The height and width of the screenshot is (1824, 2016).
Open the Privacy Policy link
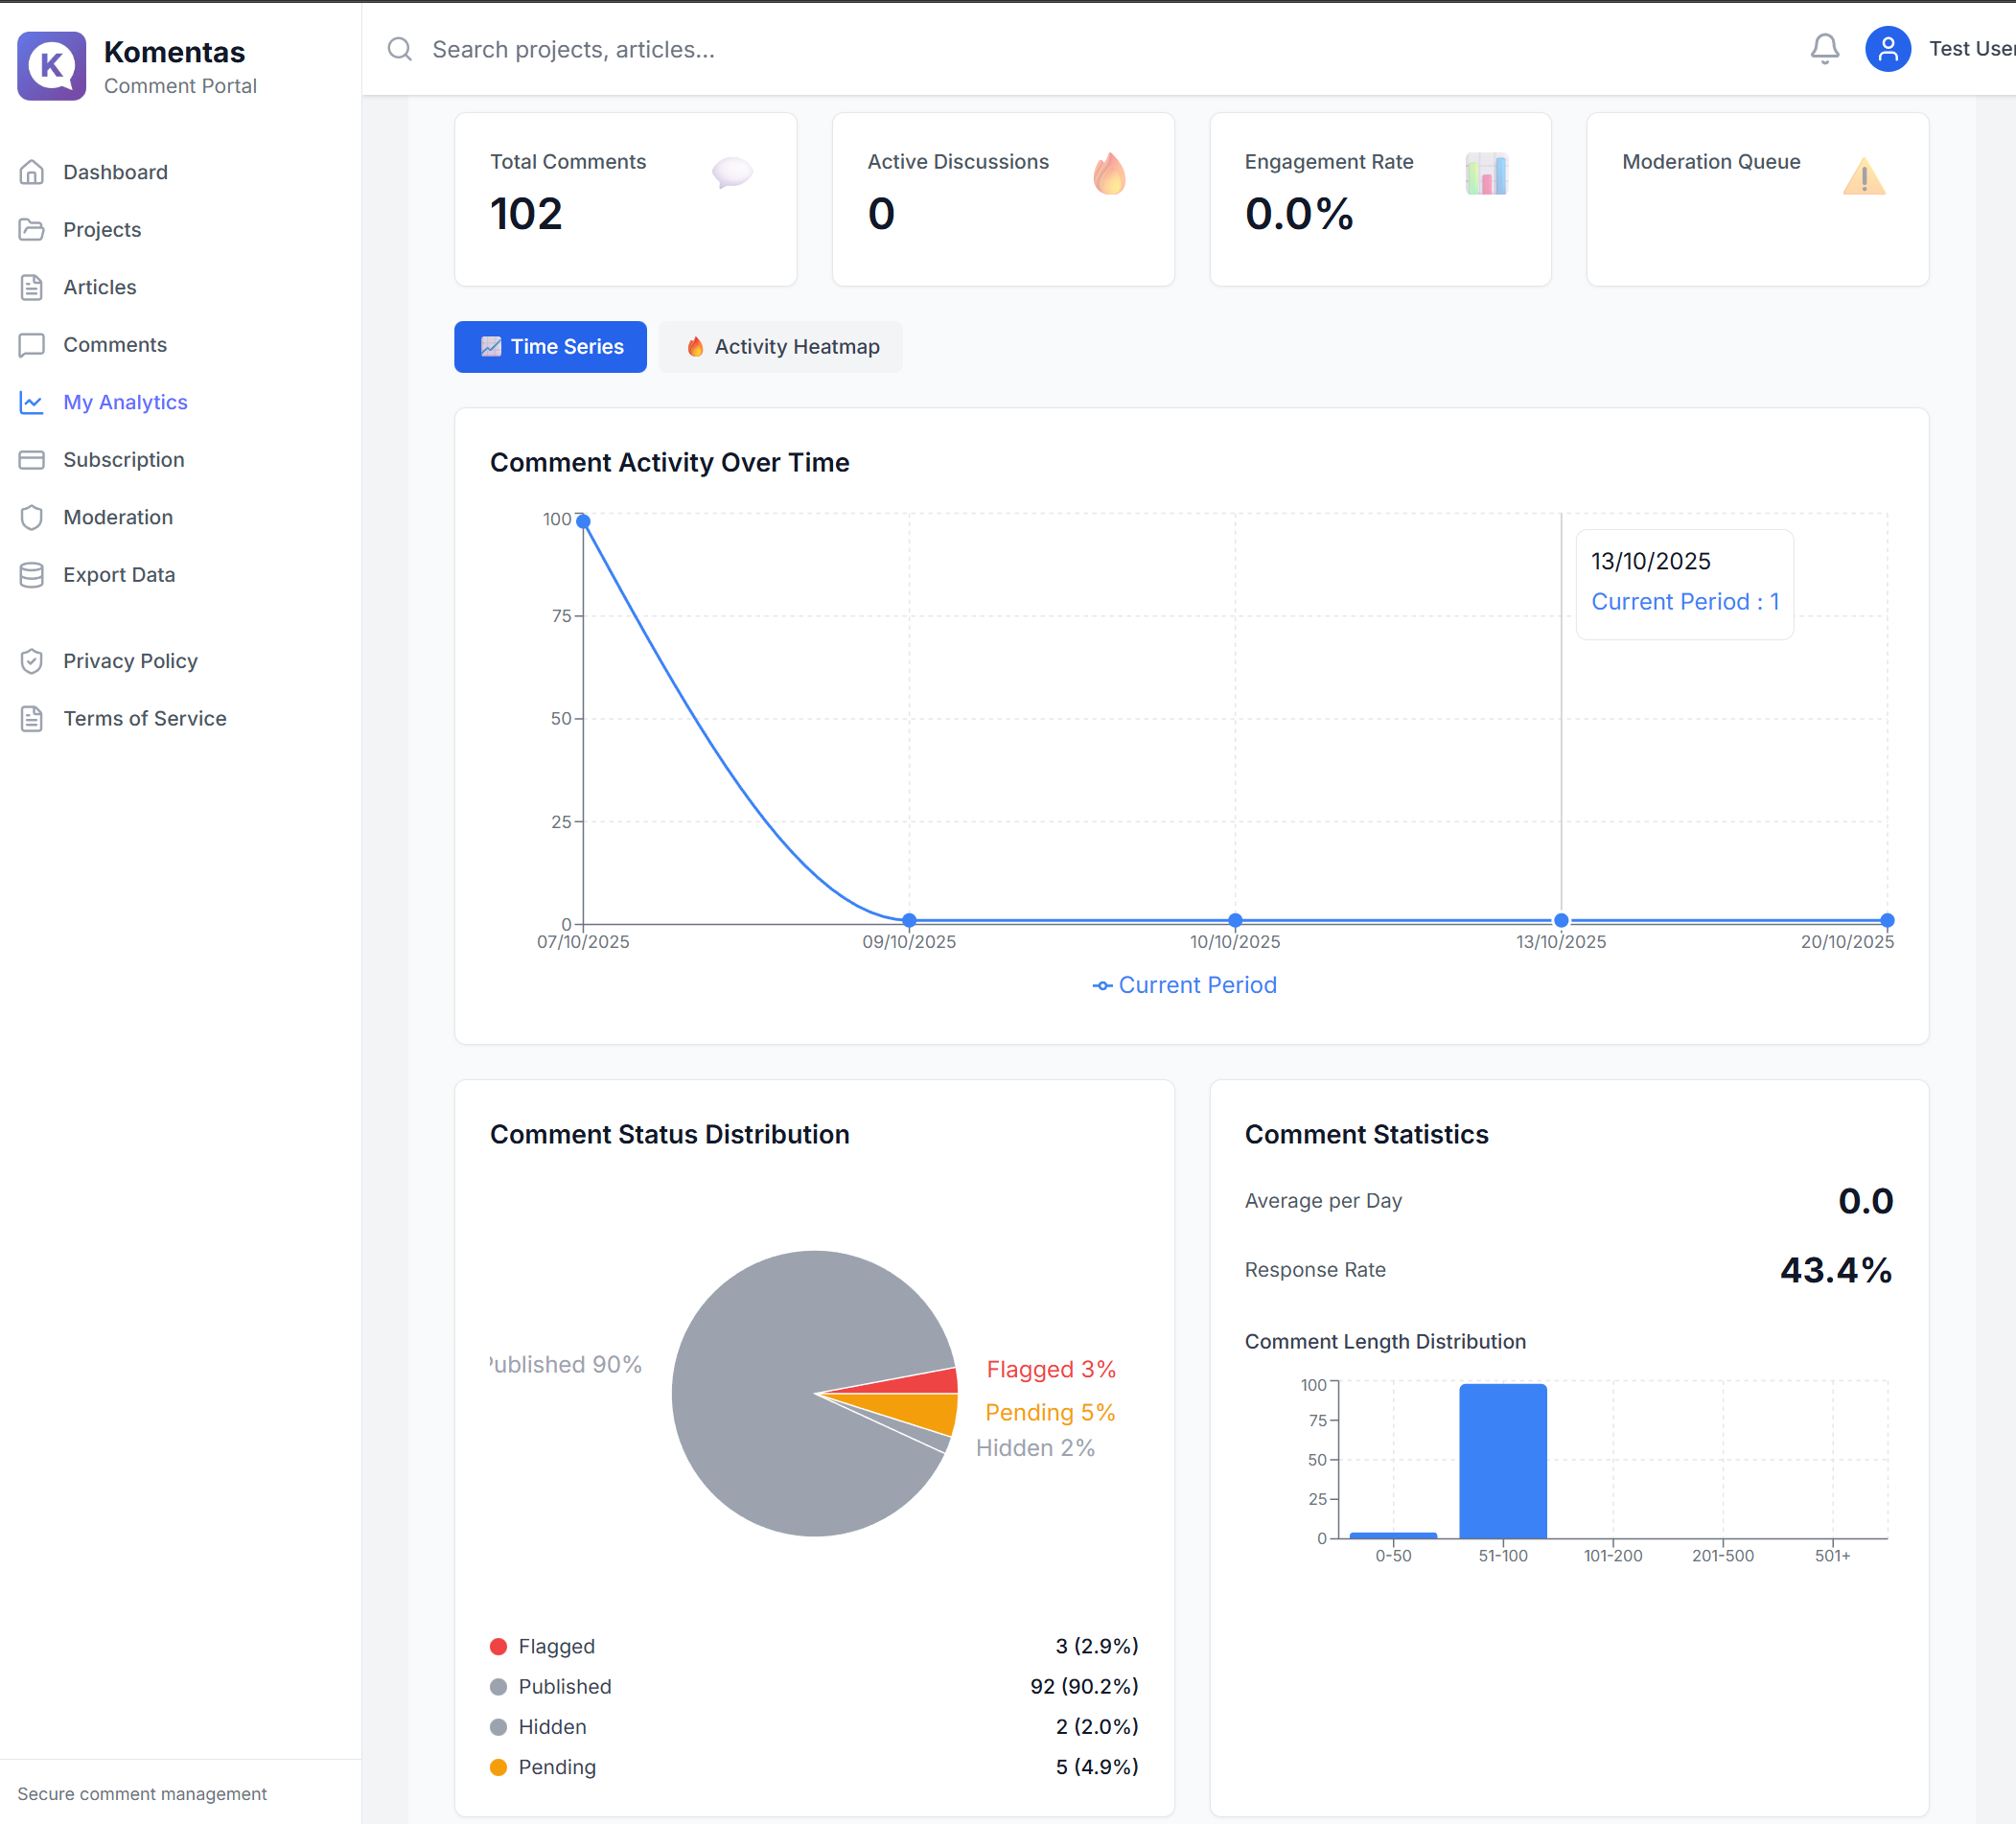point(130,661)
